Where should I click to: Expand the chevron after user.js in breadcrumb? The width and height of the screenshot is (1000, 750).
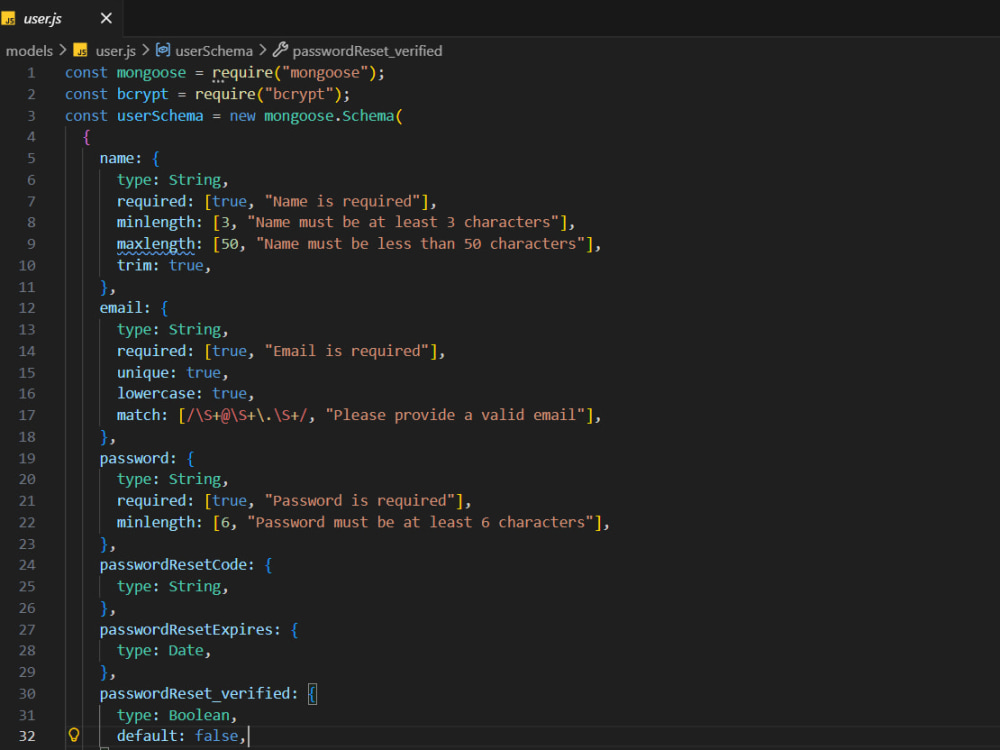coord(146,50)
